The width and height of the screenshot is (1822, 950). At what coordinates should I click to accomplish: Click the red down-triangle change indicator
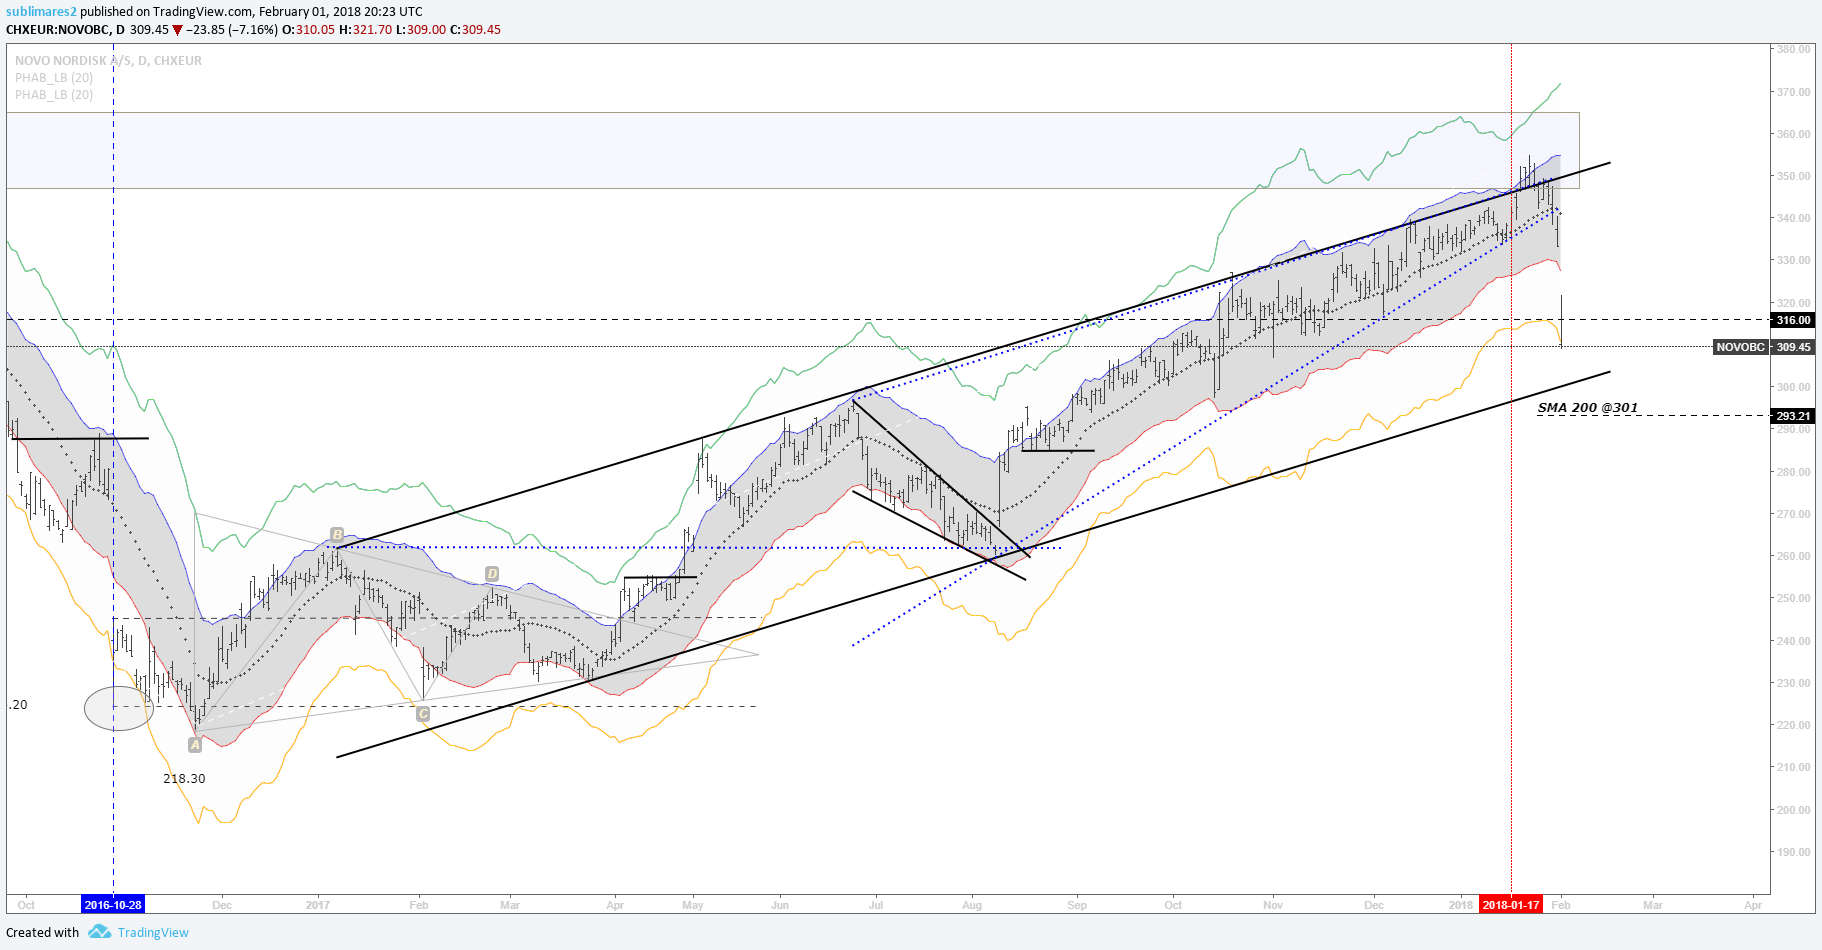click(177, 30)
